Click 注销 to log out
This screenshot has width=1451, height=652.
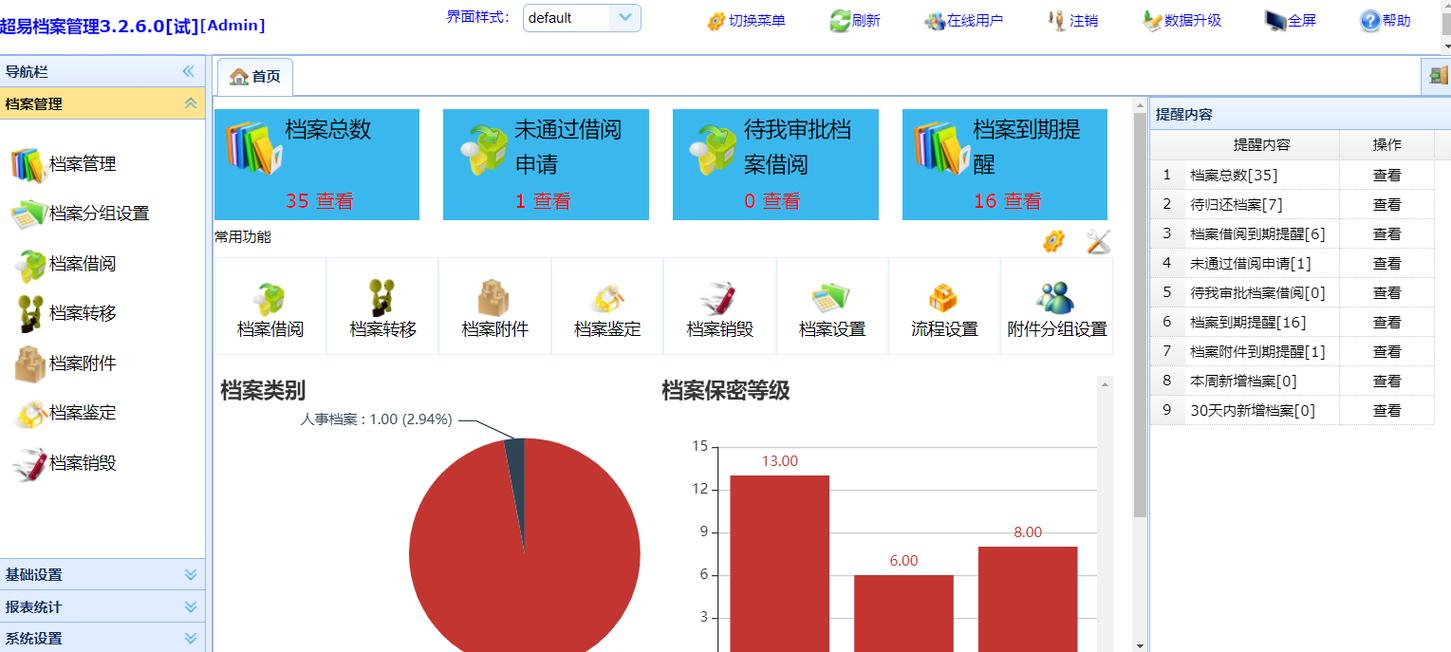[1072, 20]
